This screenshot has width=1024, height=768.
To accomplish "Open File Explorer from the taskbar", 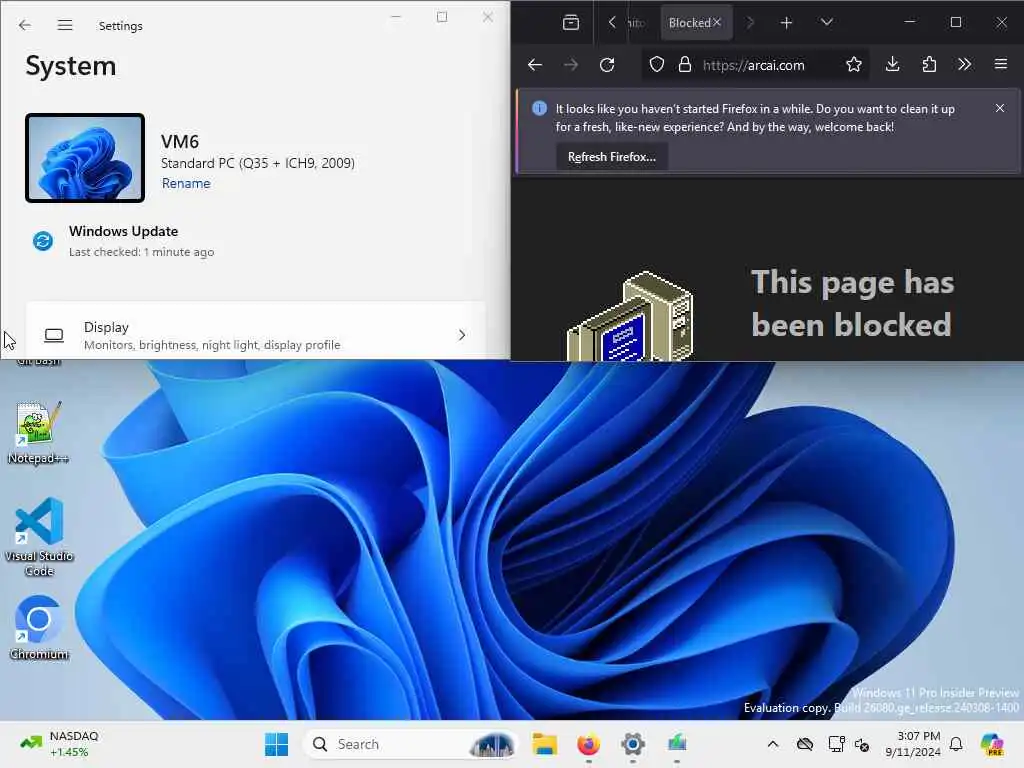I will click(x=544, y=744).
